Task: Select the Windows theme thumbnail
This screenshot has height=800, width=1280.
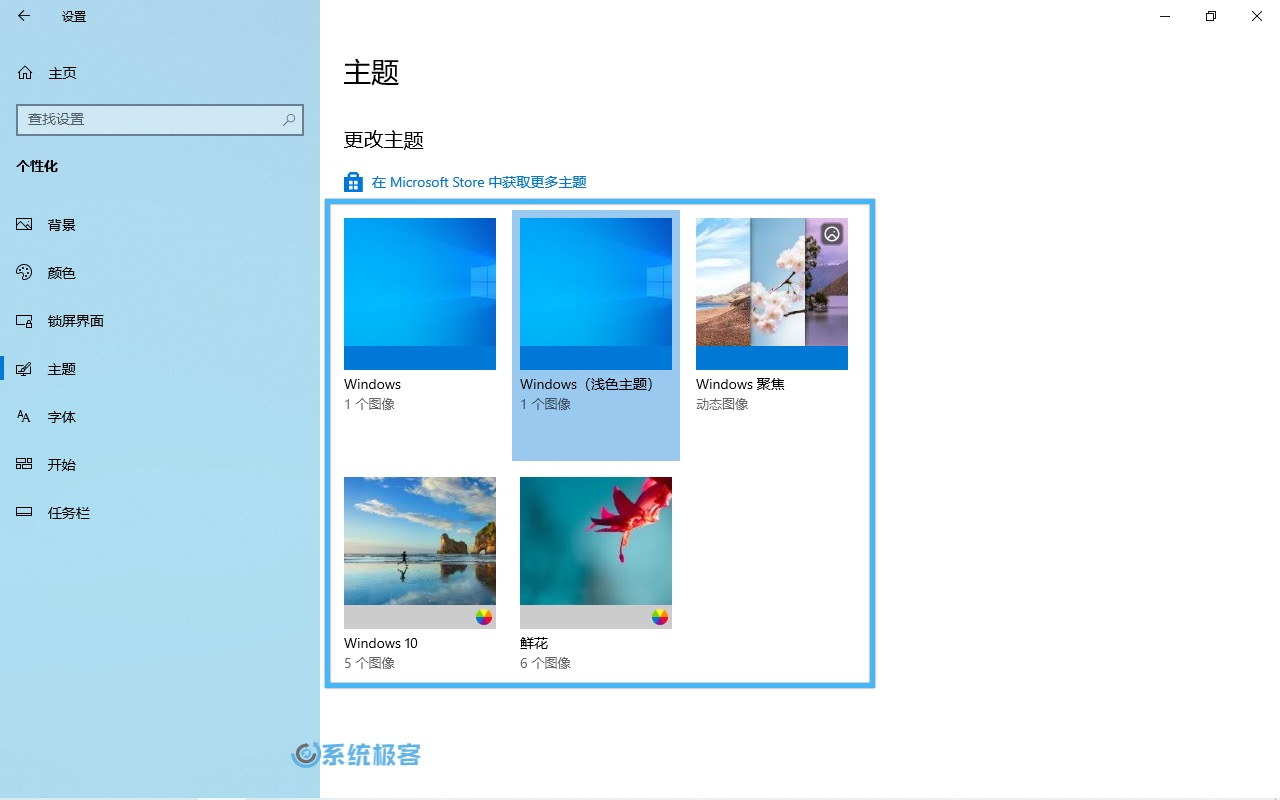Action: tap(420, 294)
